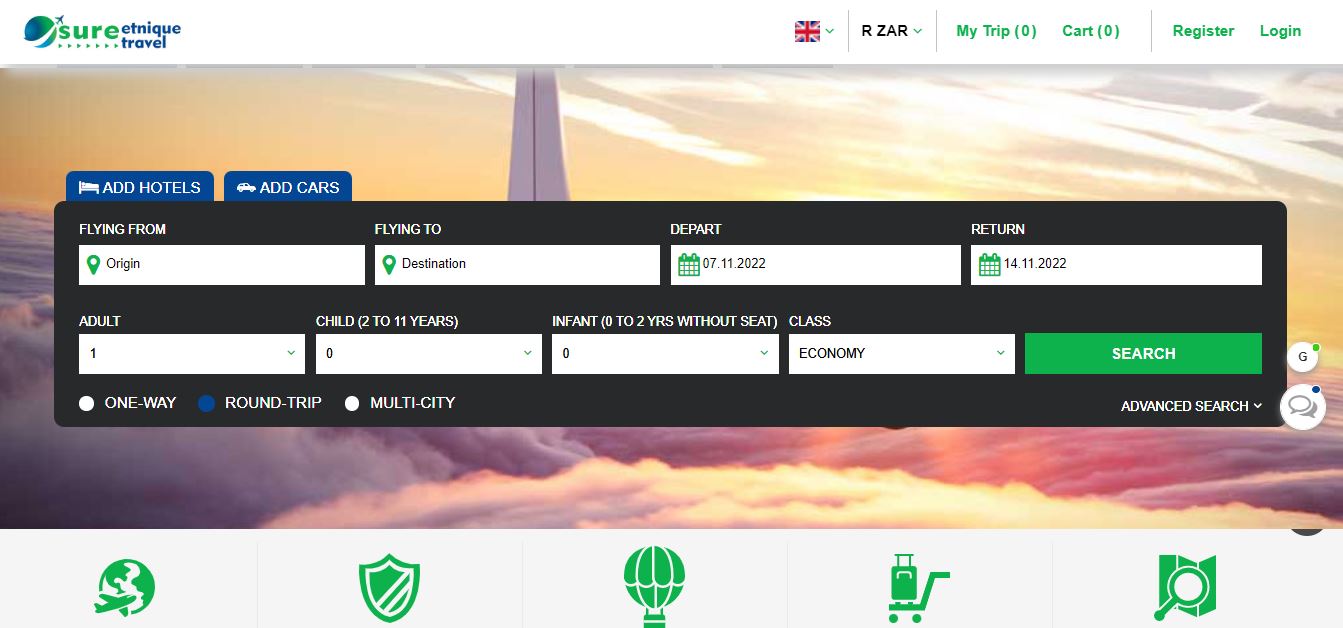Click the Flying From origin field
Screen dimensions: 1343x628
pos(222,265)
